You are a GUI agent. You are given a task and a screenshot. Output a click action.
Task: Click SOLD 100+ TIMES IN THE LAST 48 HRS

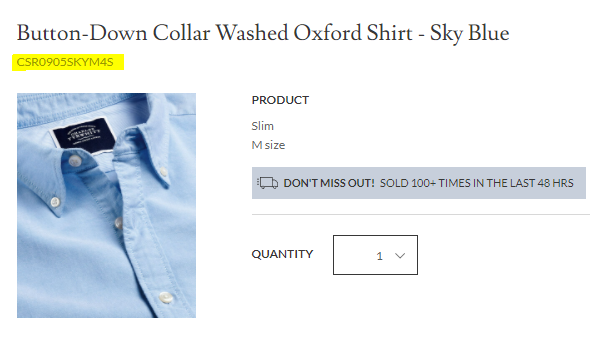click(x=477, y=183)
